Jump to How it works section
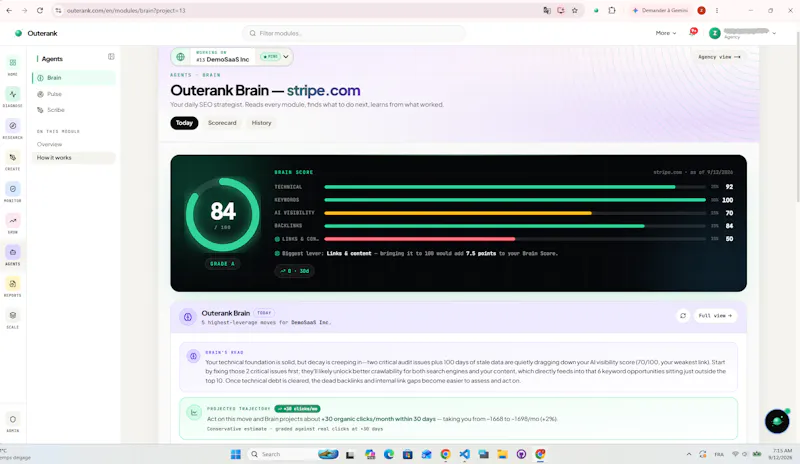This screenshot has height=464, width=800. click(x=74, y=158)
